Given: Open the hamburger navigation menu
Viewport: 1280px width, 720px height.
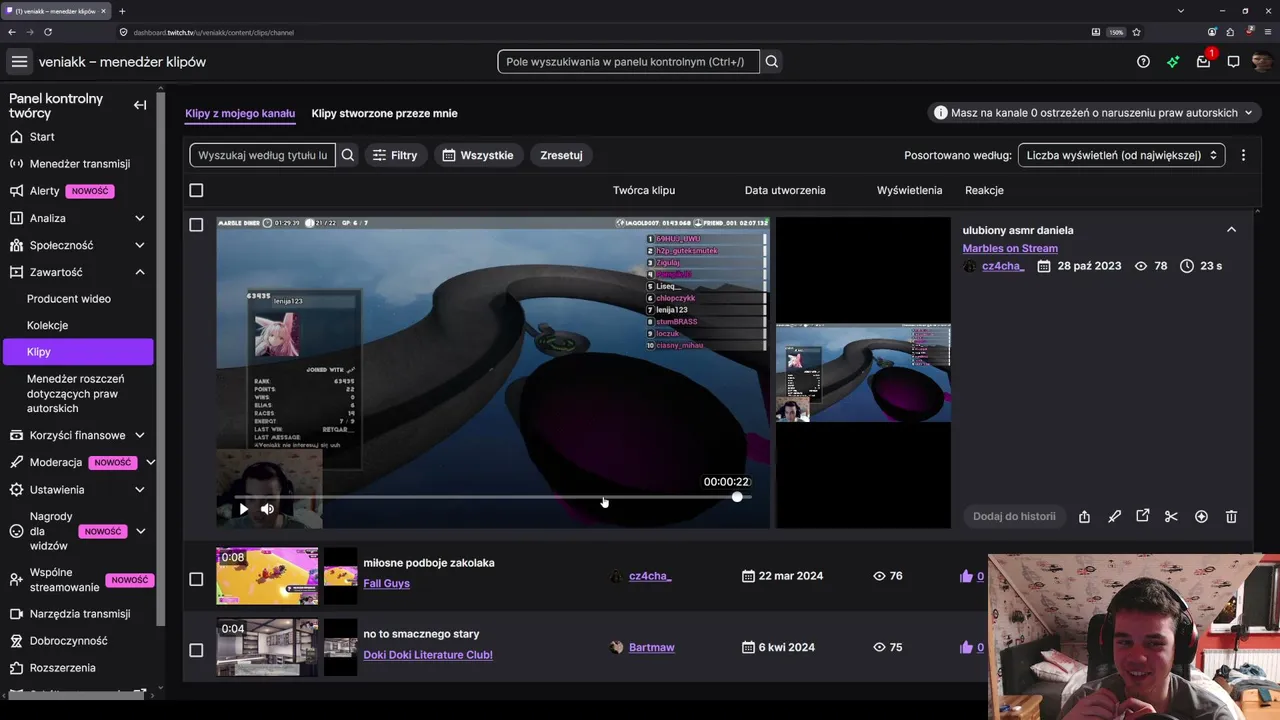Looking at the screenshot, I should (x=19, y=62).
